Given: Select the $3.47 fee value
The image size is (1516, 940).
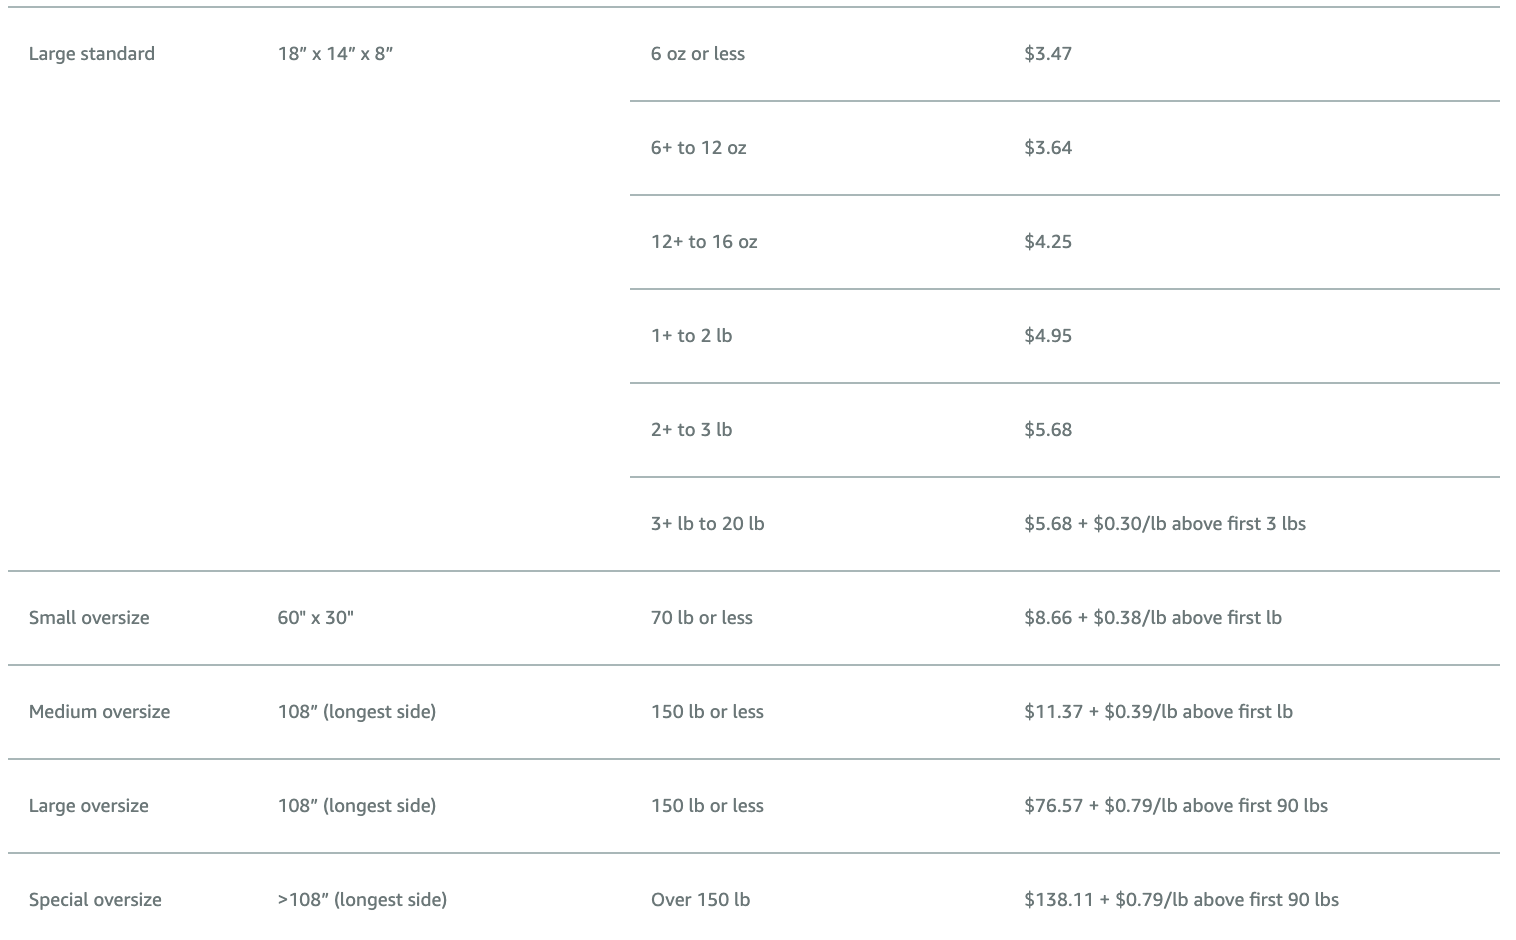Looking at the screenshot, I should coord(1048,54).
